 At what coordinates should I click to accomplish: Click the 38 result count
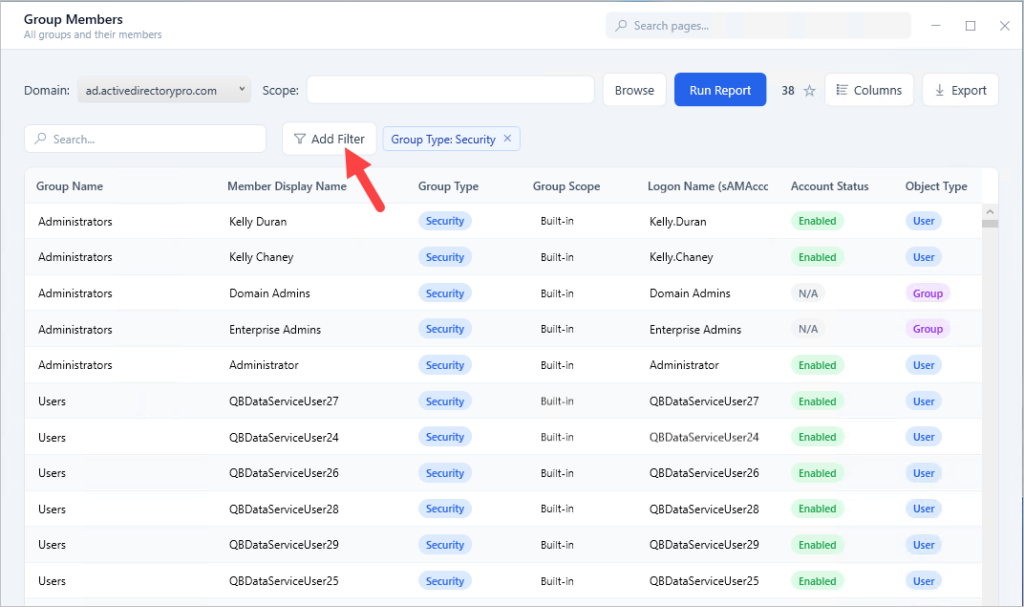click(x=788, y=91)
